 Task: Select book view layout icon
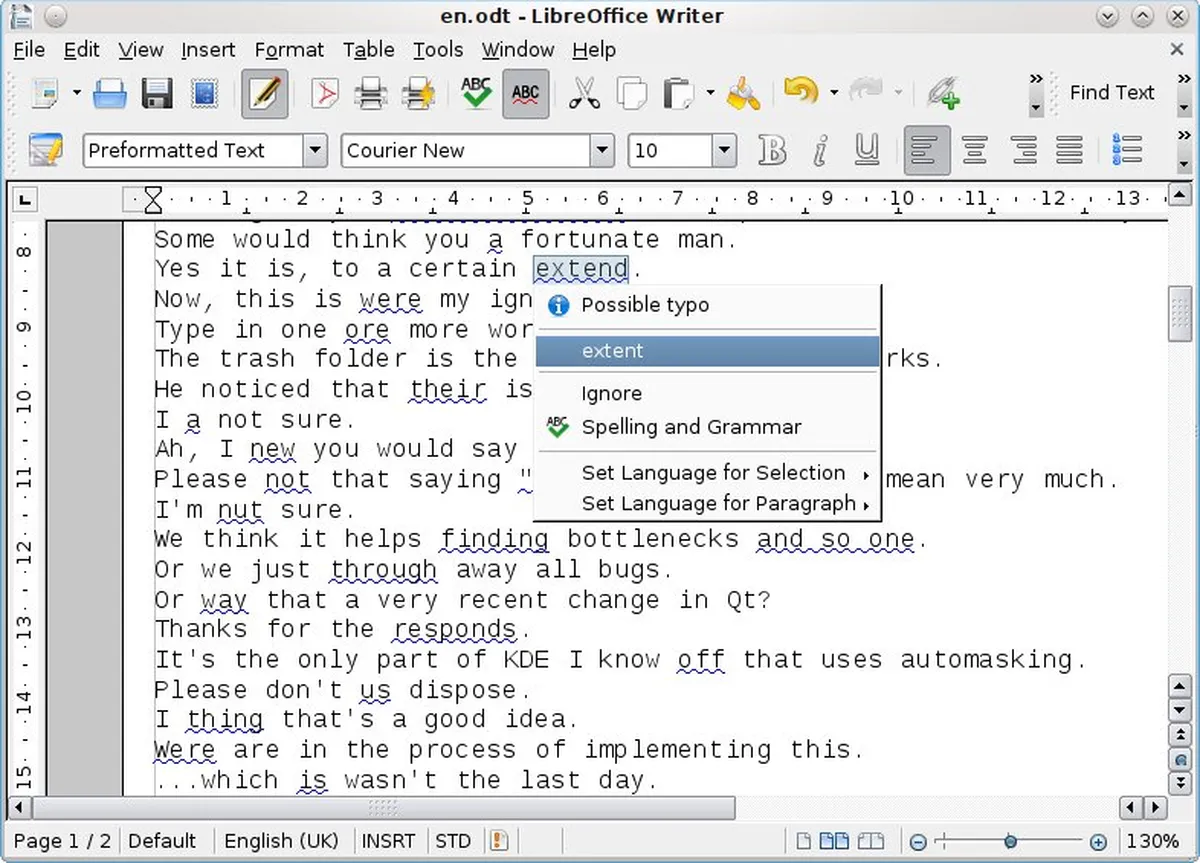pos(872,842)
